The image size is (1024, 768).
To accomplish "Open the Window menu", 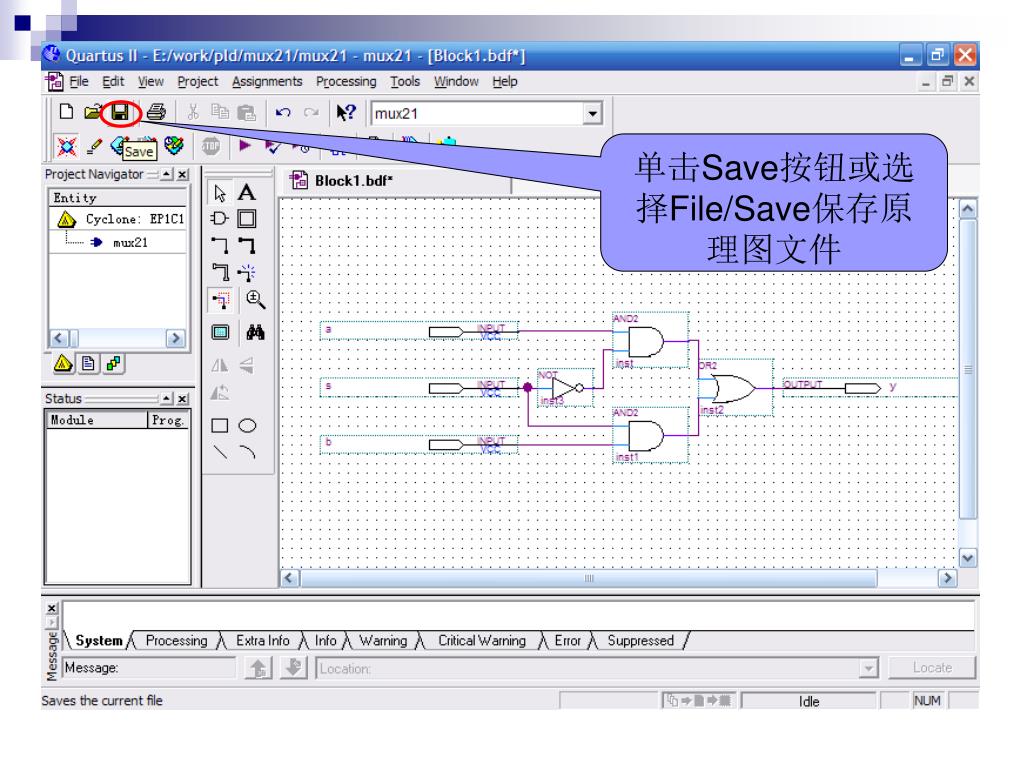I will [x=456, y=82].
